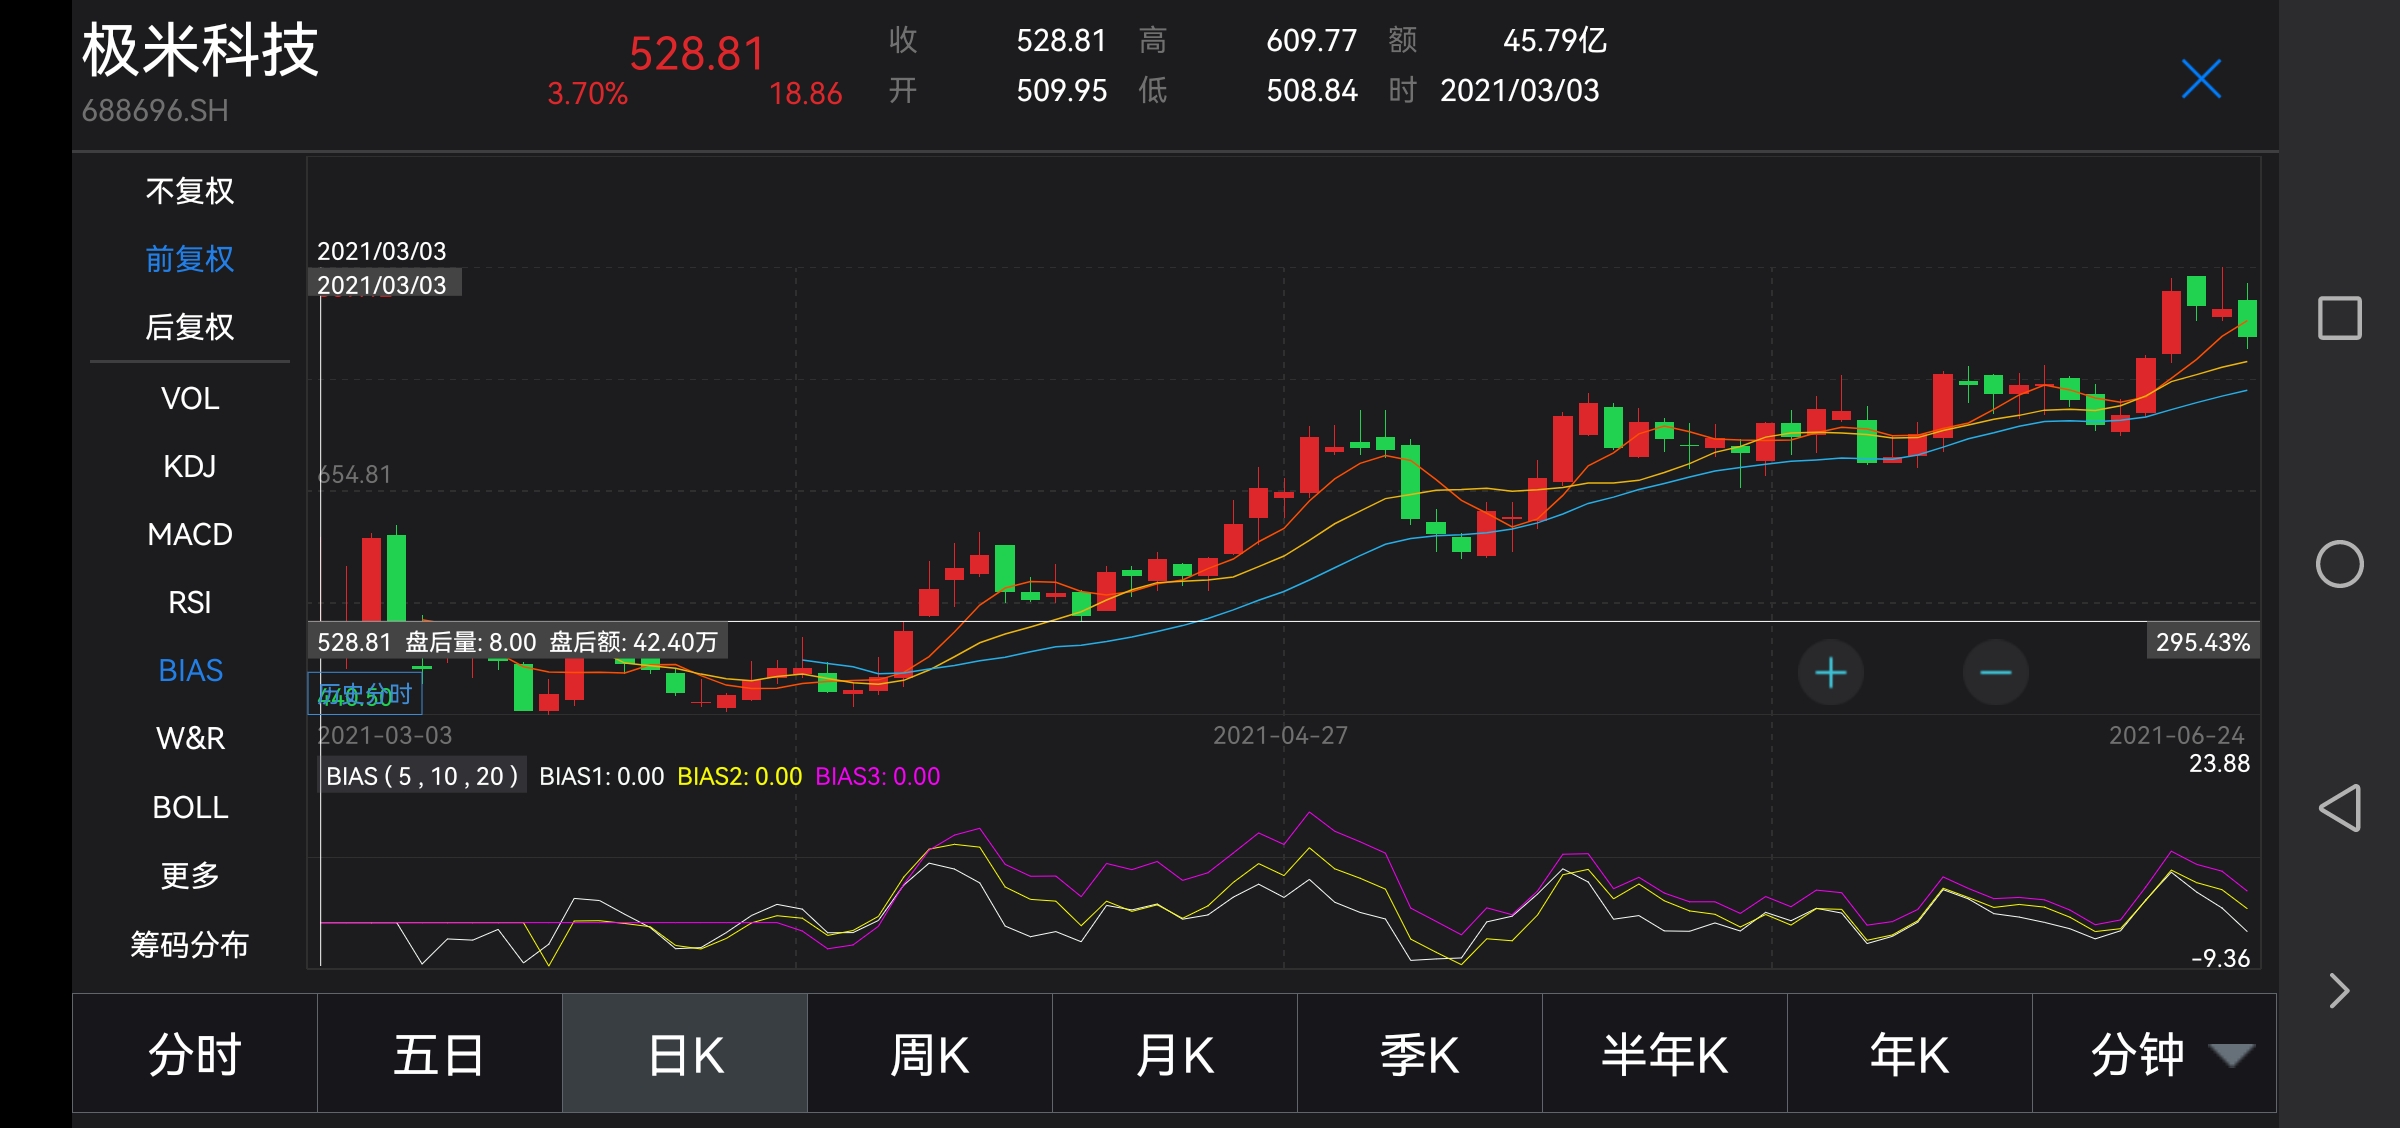Switch indicator to BIAS
Screen dimensions: 2400x1128
[x=190, y=670]
